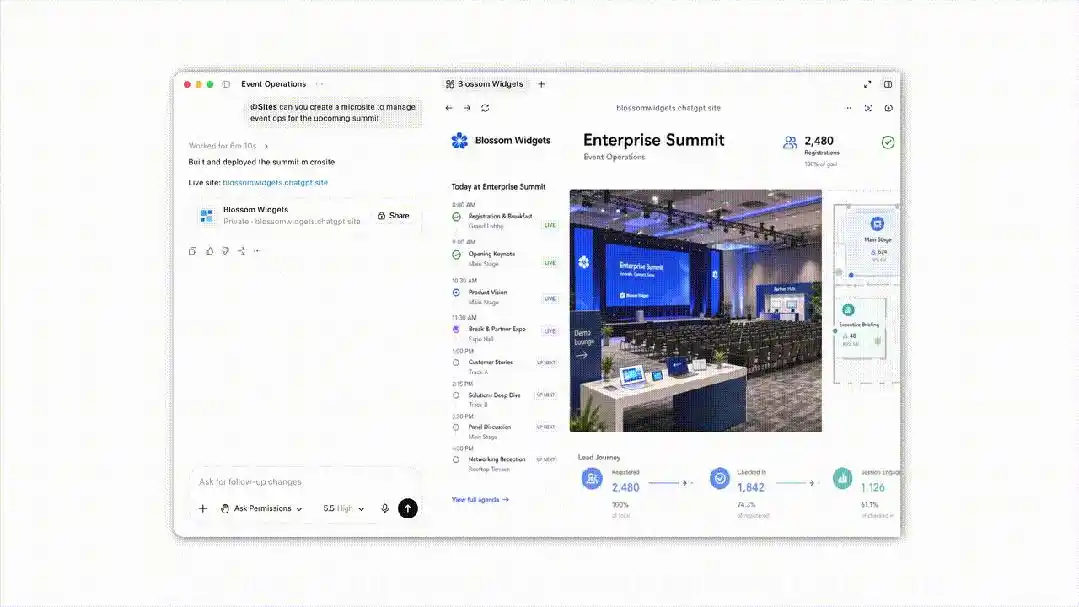Viewport: 1079px width, 607px height.
Task: Open the Enterprise Summit venue photo
Action: tap(696, 311)
